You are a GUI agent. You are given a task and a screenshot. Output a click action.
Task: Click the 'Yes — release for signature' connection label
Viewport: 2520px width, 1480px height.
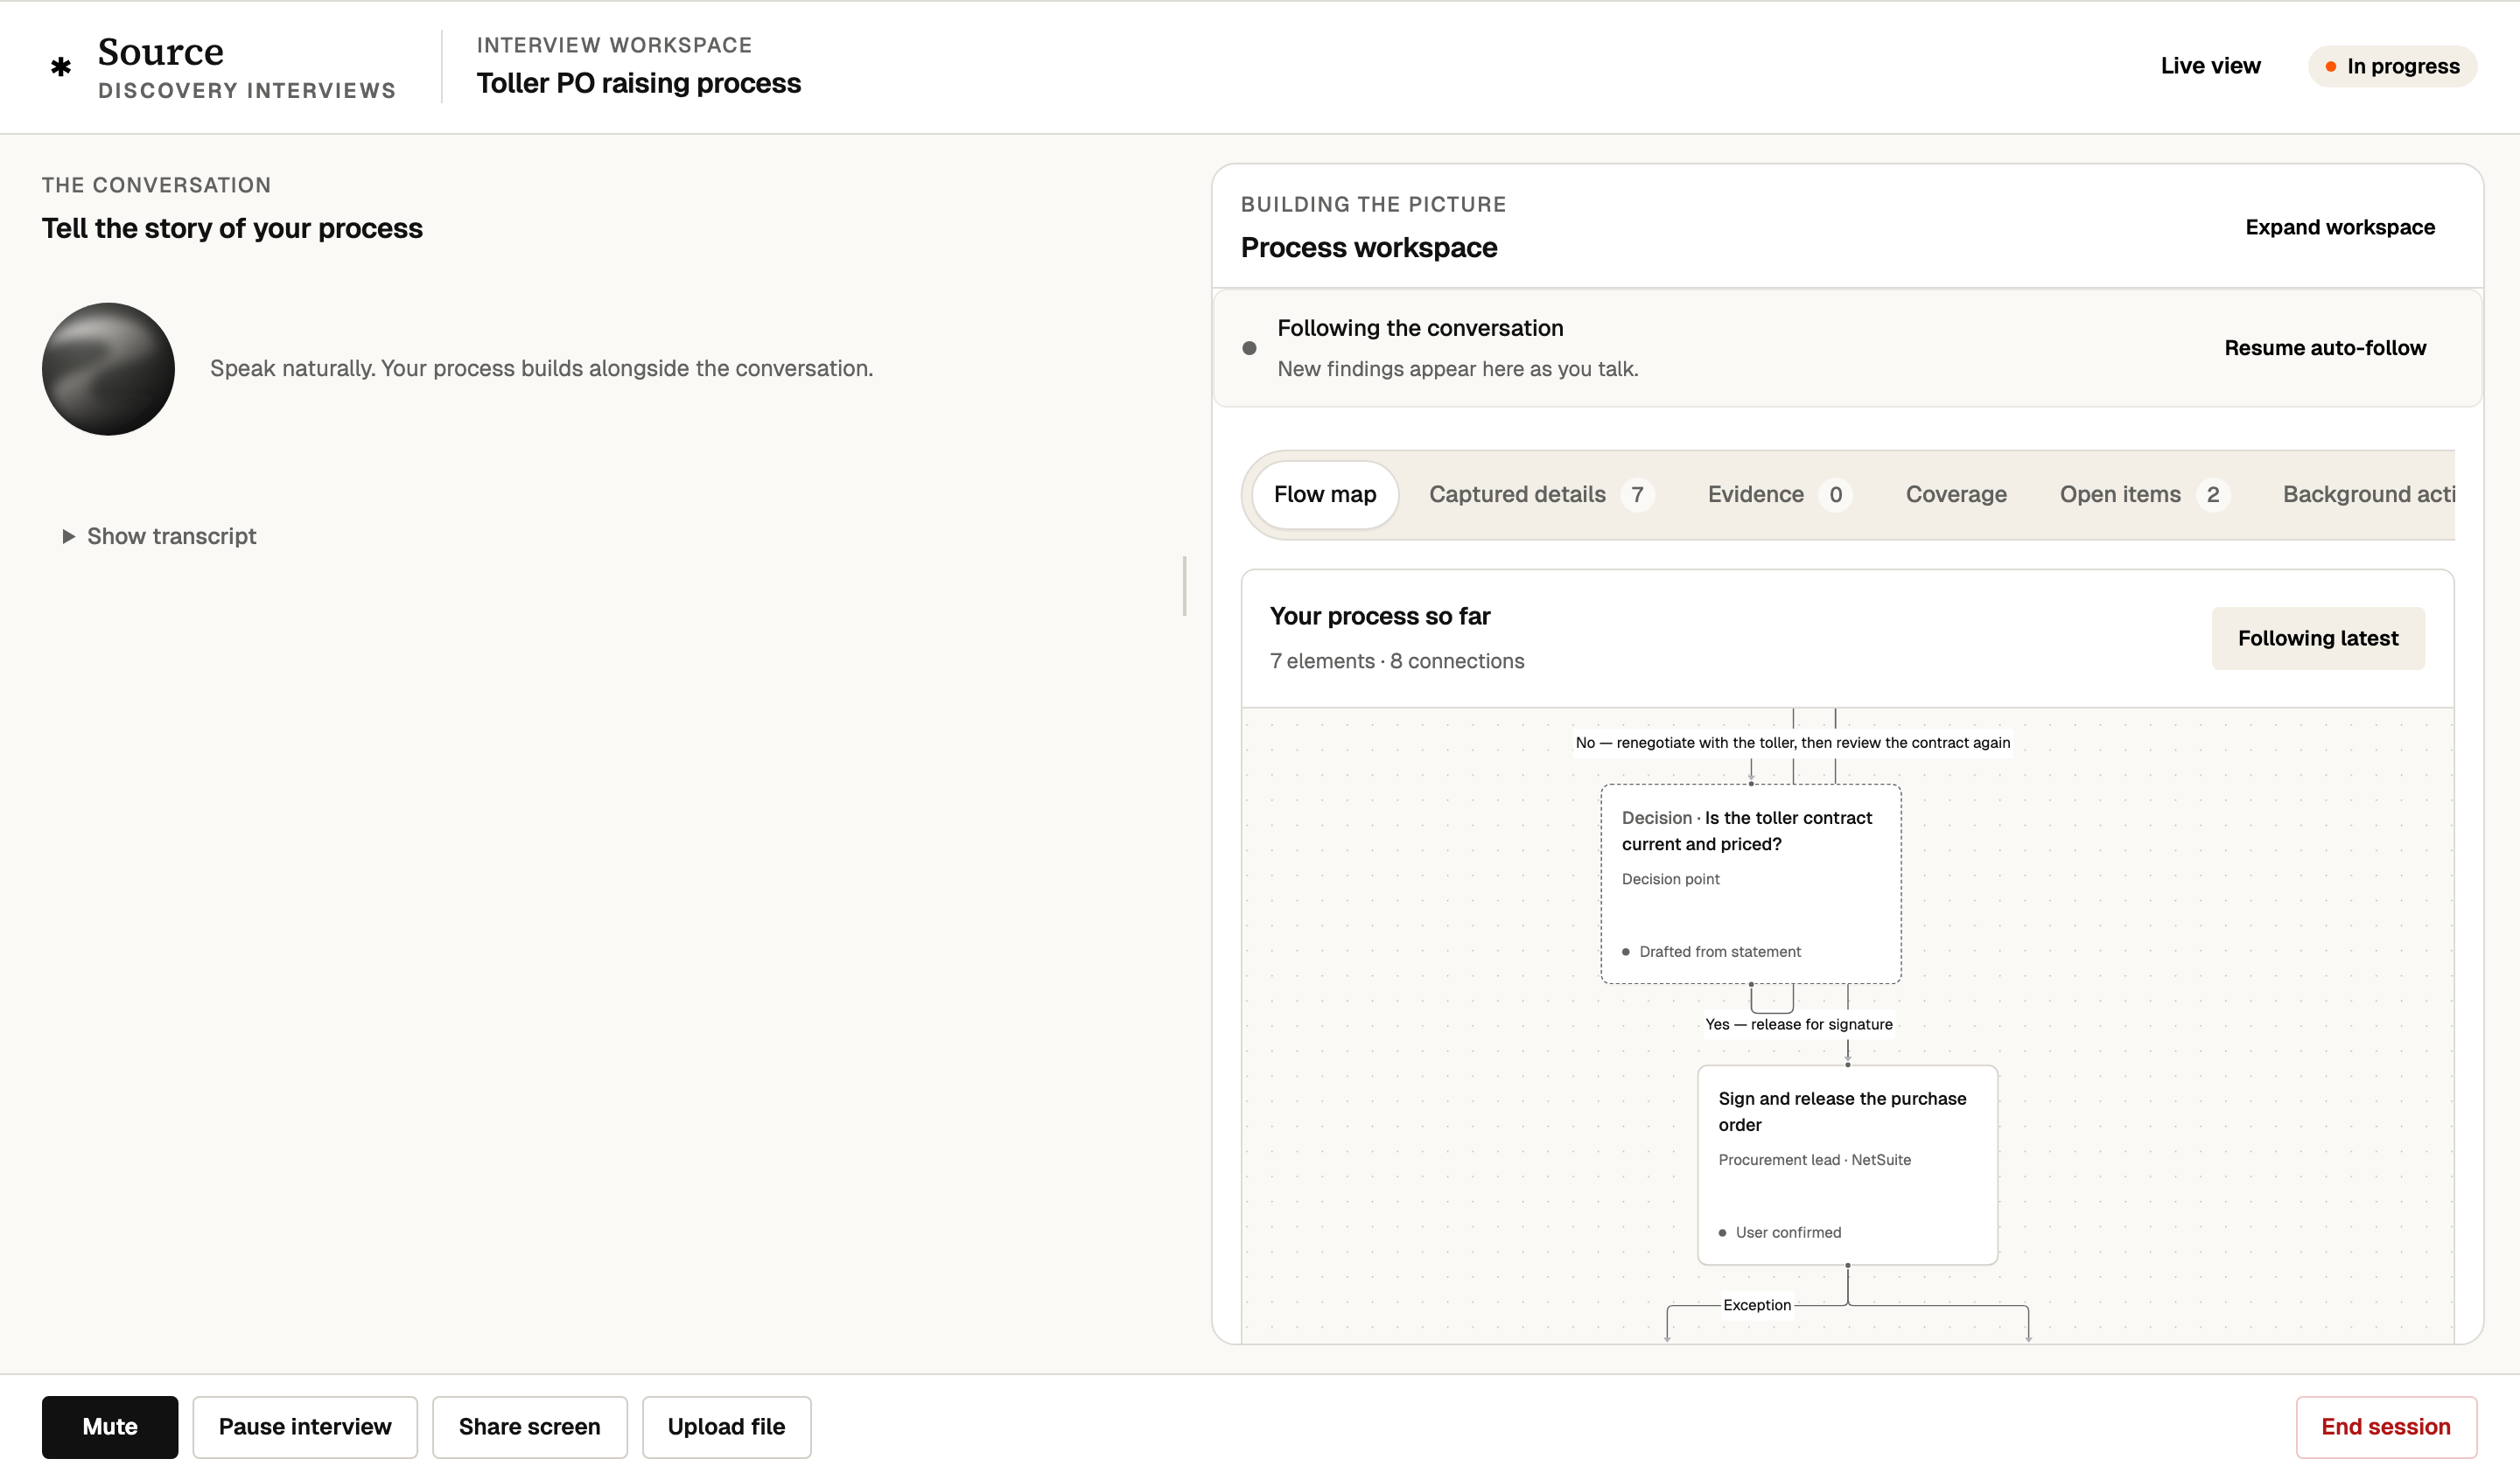(x=1799, y=1024)
